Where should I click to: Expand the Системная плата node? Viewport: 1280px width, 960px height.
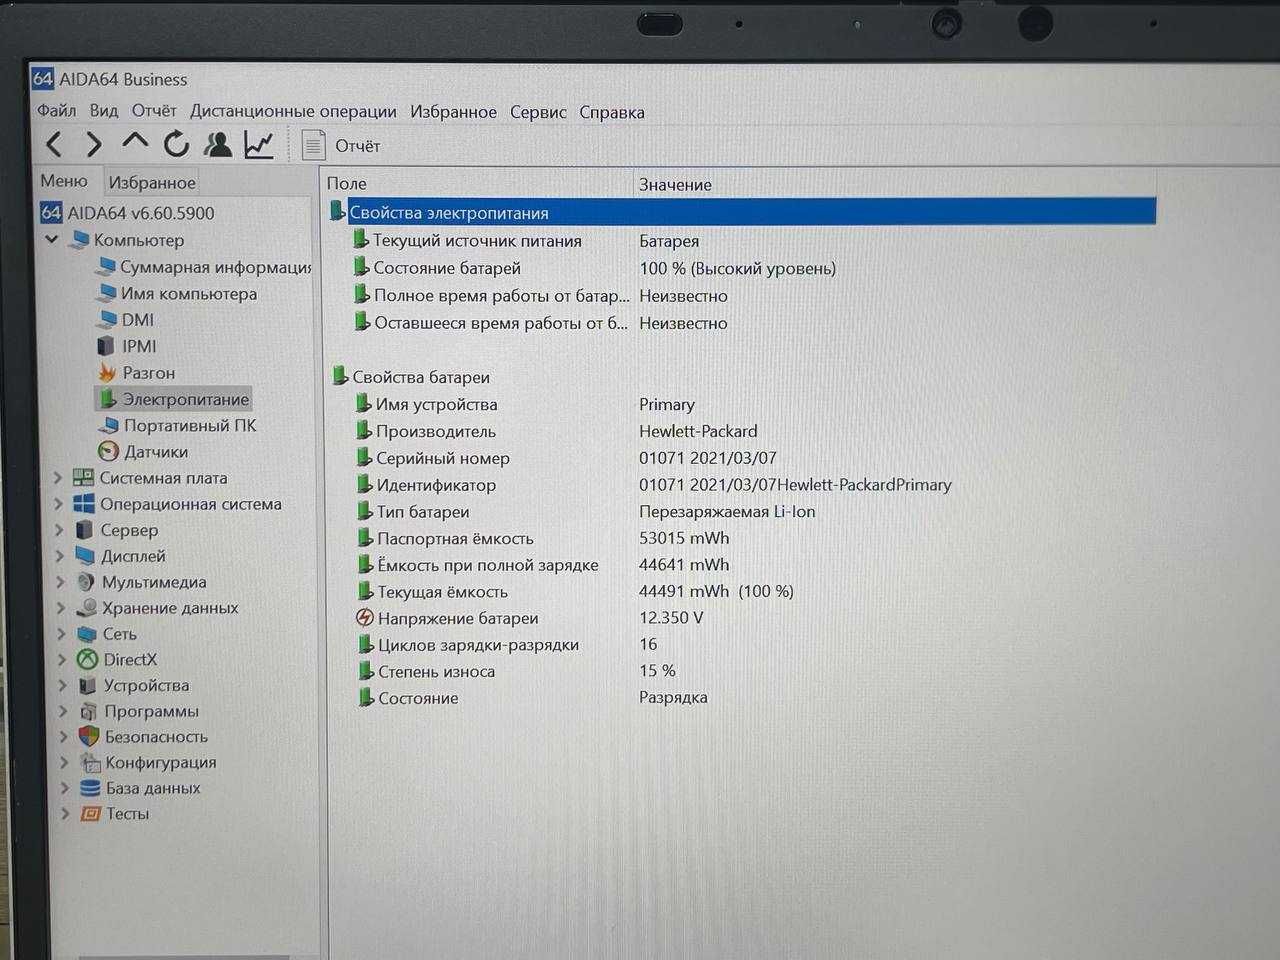coord(57,478)
